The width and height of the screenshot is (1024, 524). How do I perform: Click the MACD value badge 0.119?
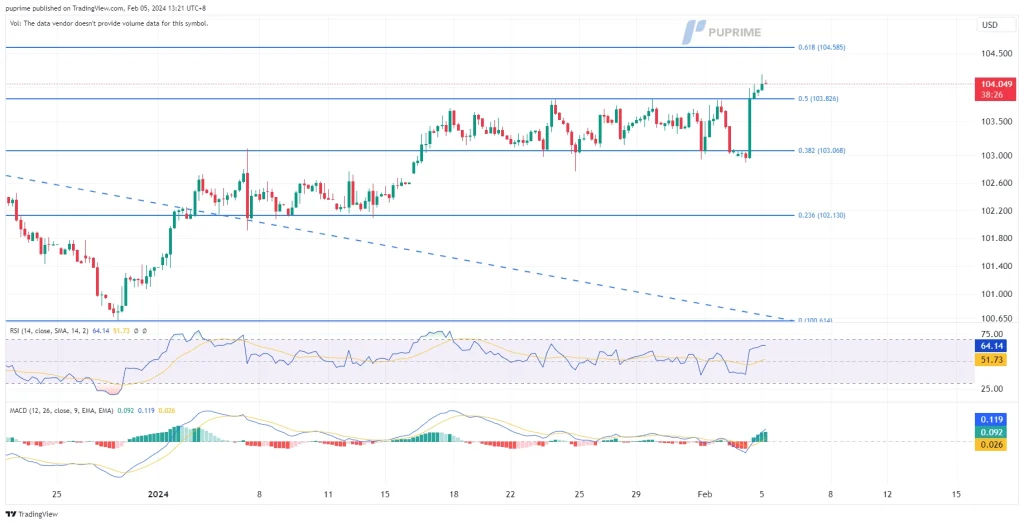tap(989, 420)
